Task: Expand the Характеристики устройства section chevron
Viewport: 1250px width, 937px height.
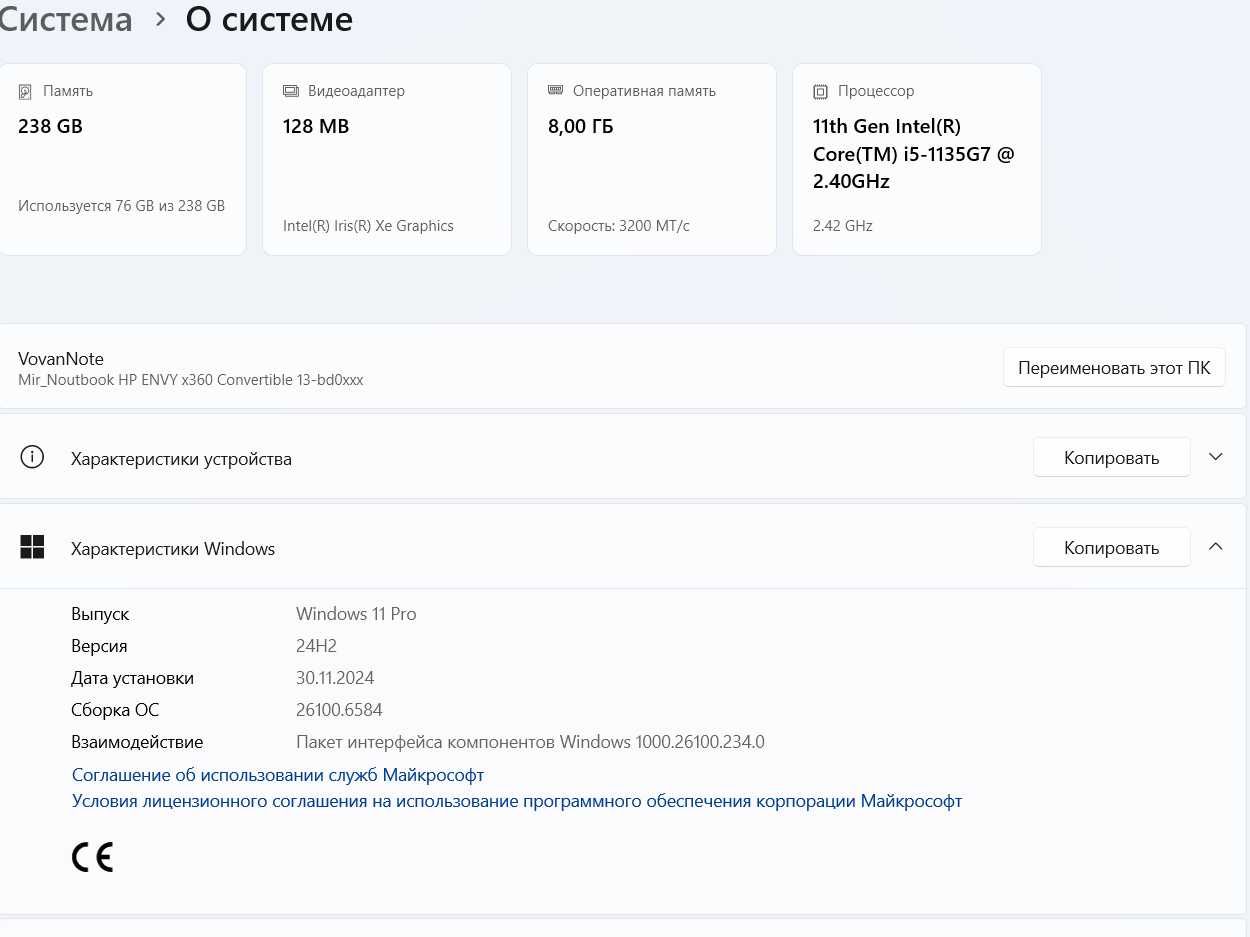Action: click(1216, 457)
